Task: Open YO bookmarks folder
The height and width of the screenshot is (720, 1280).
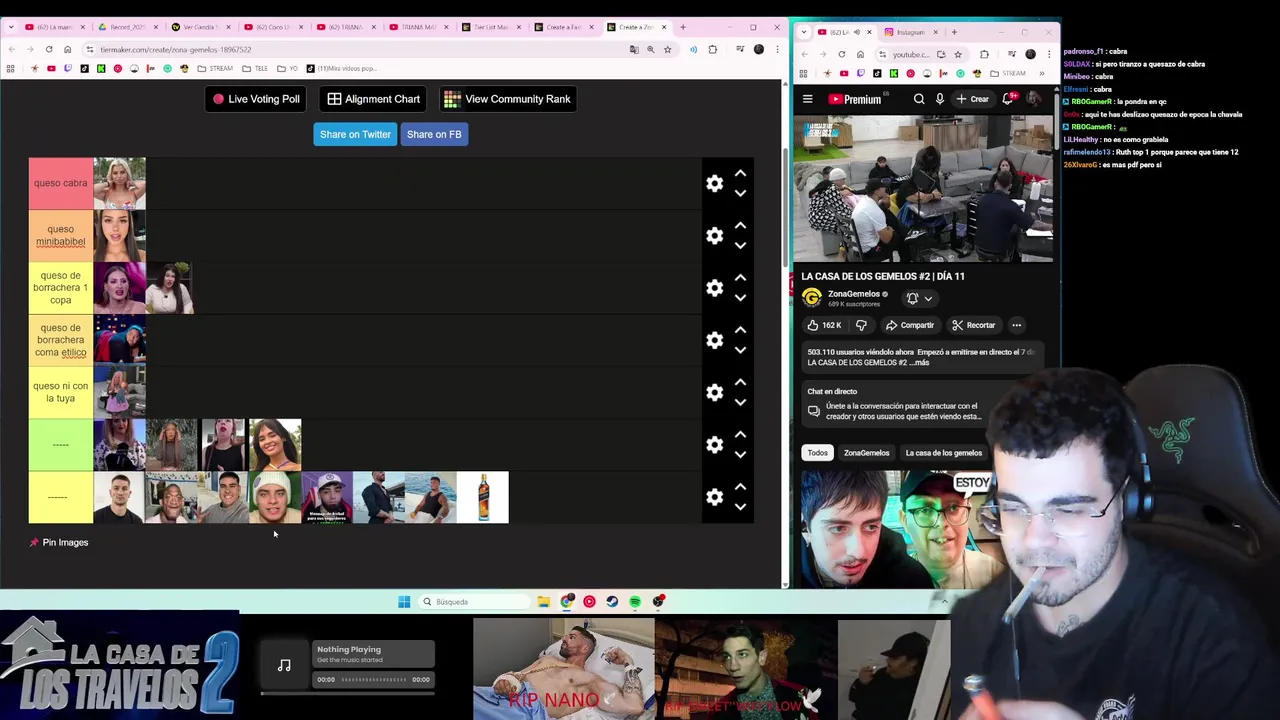Action: (x=286, y=69)
